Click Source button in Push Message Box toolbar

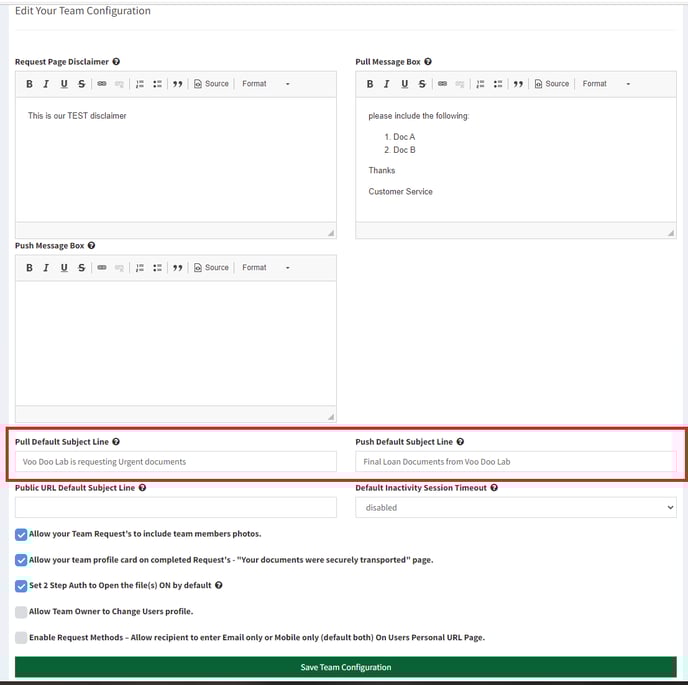pyautogui.click(x=211, y=268)
